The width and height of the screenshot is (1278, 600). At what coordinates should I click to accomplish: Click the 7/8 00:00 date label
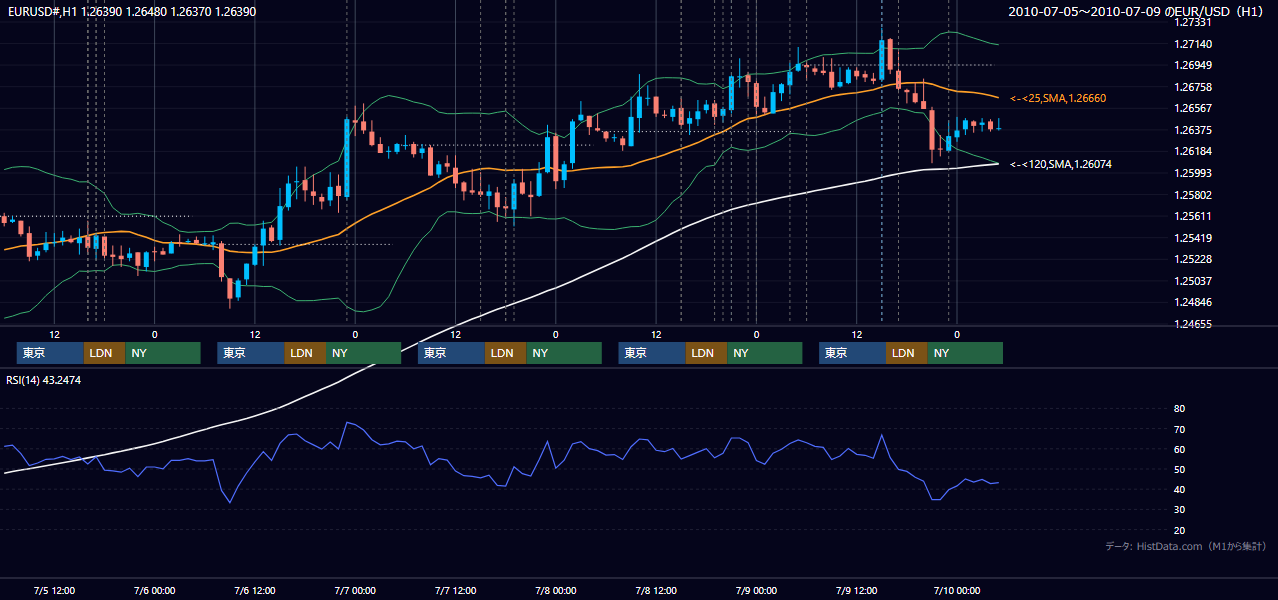(555, 590)
